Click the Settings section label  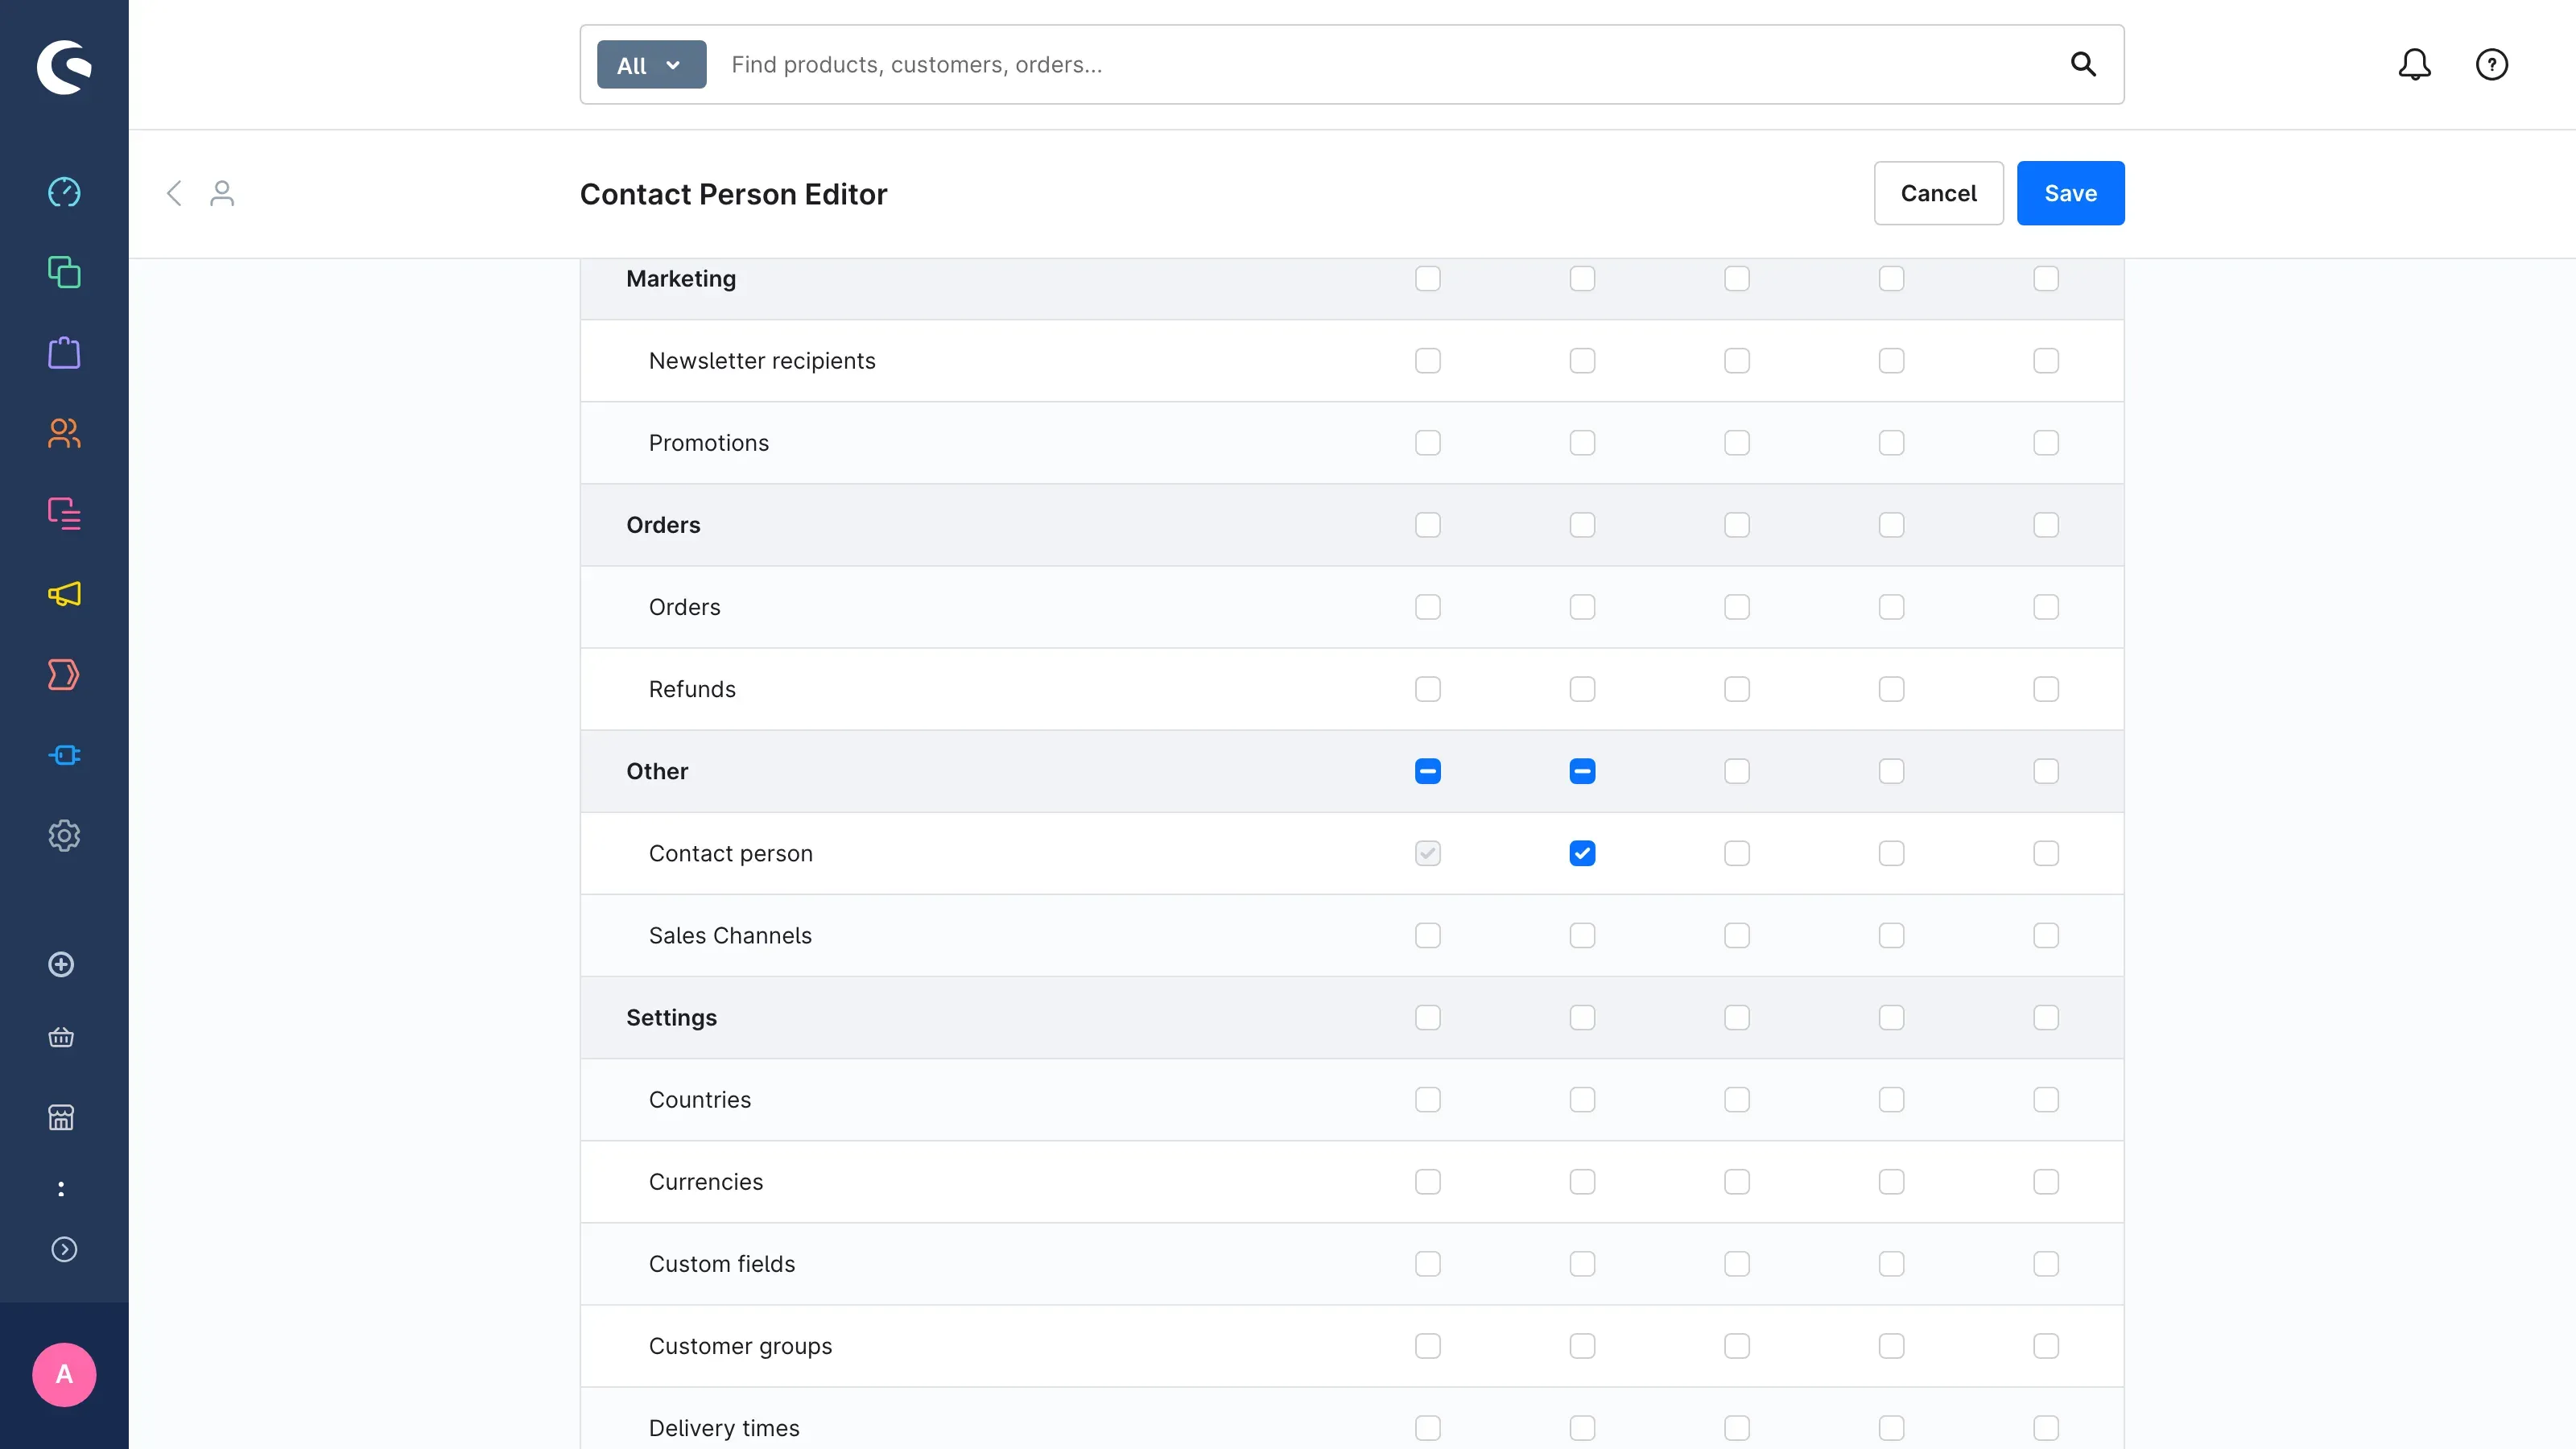(x=671, y=1018)
